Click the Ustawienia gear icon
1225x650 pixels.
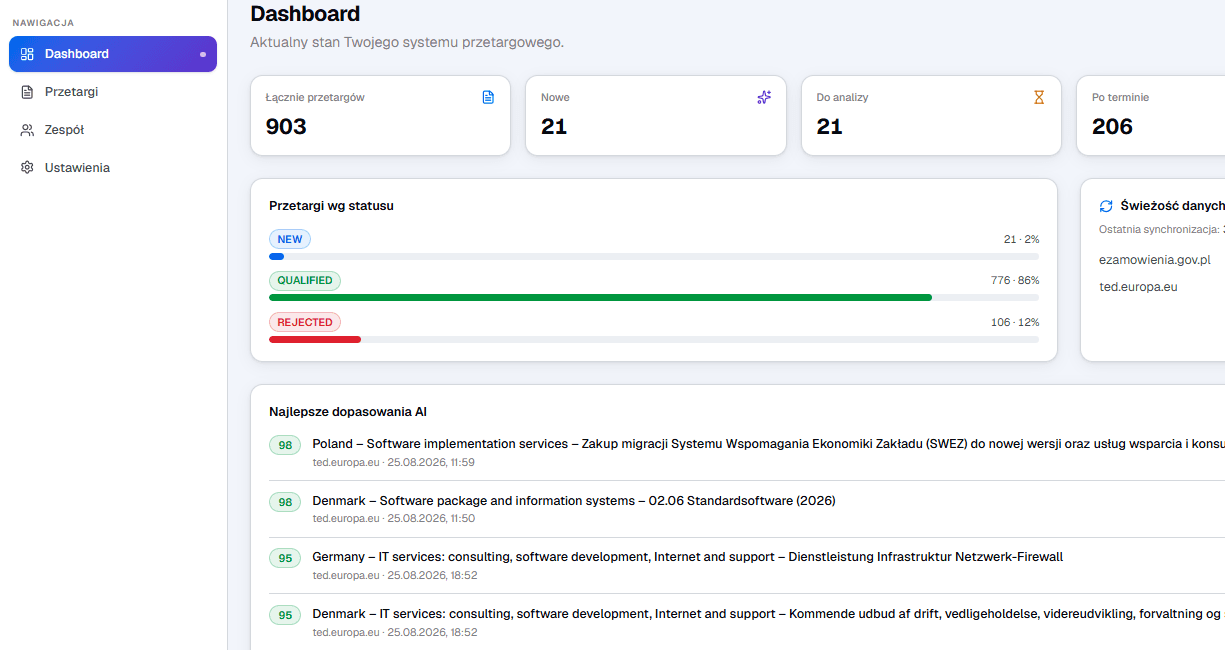tap(27, 168)
